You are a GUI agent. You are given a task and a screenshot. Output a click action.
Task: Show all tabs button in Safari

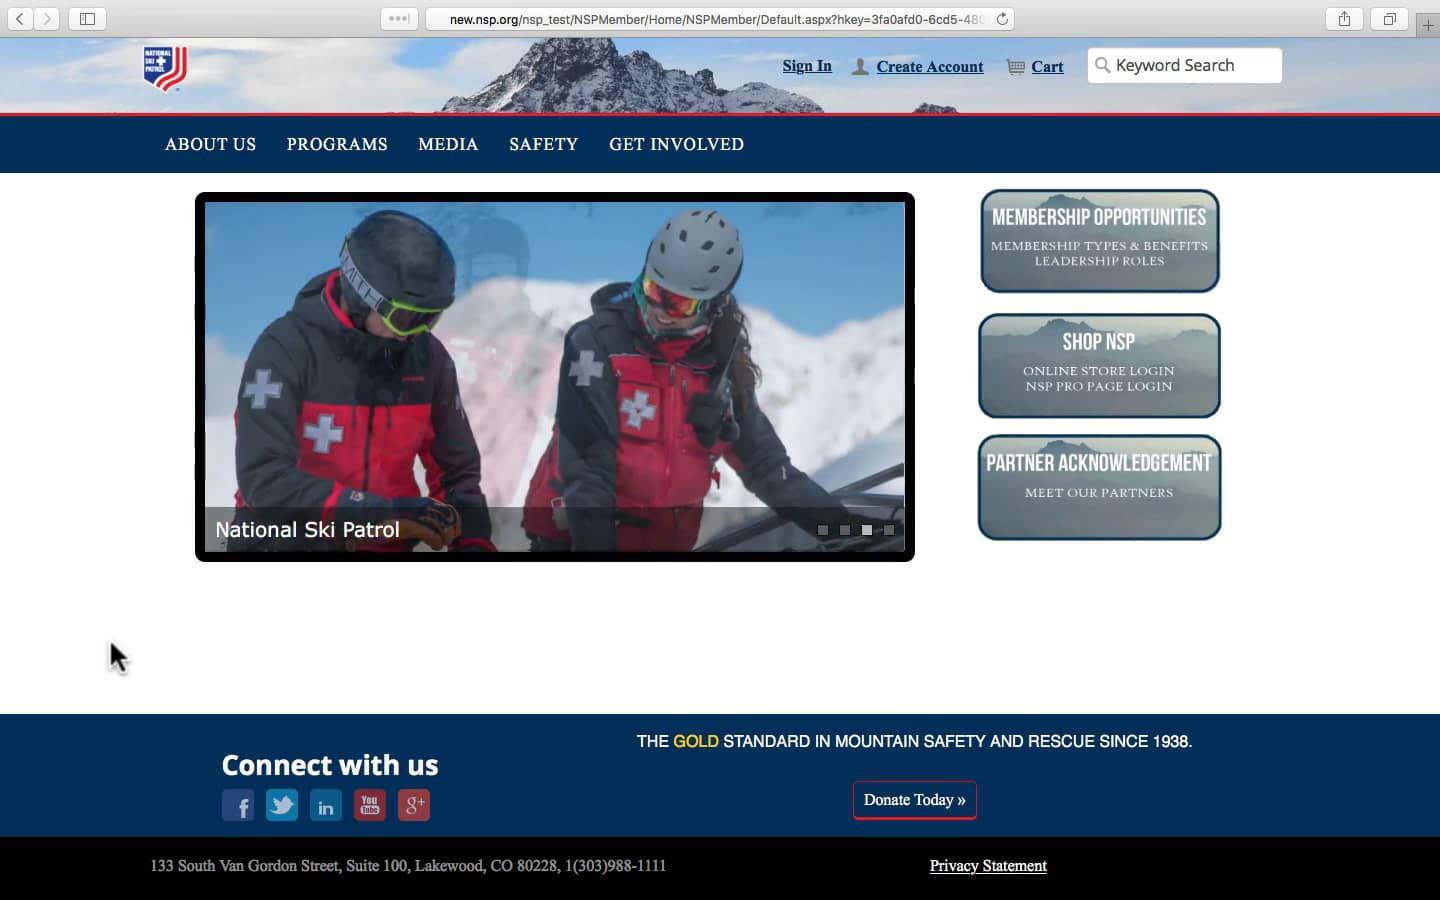tap(1389, 18)
